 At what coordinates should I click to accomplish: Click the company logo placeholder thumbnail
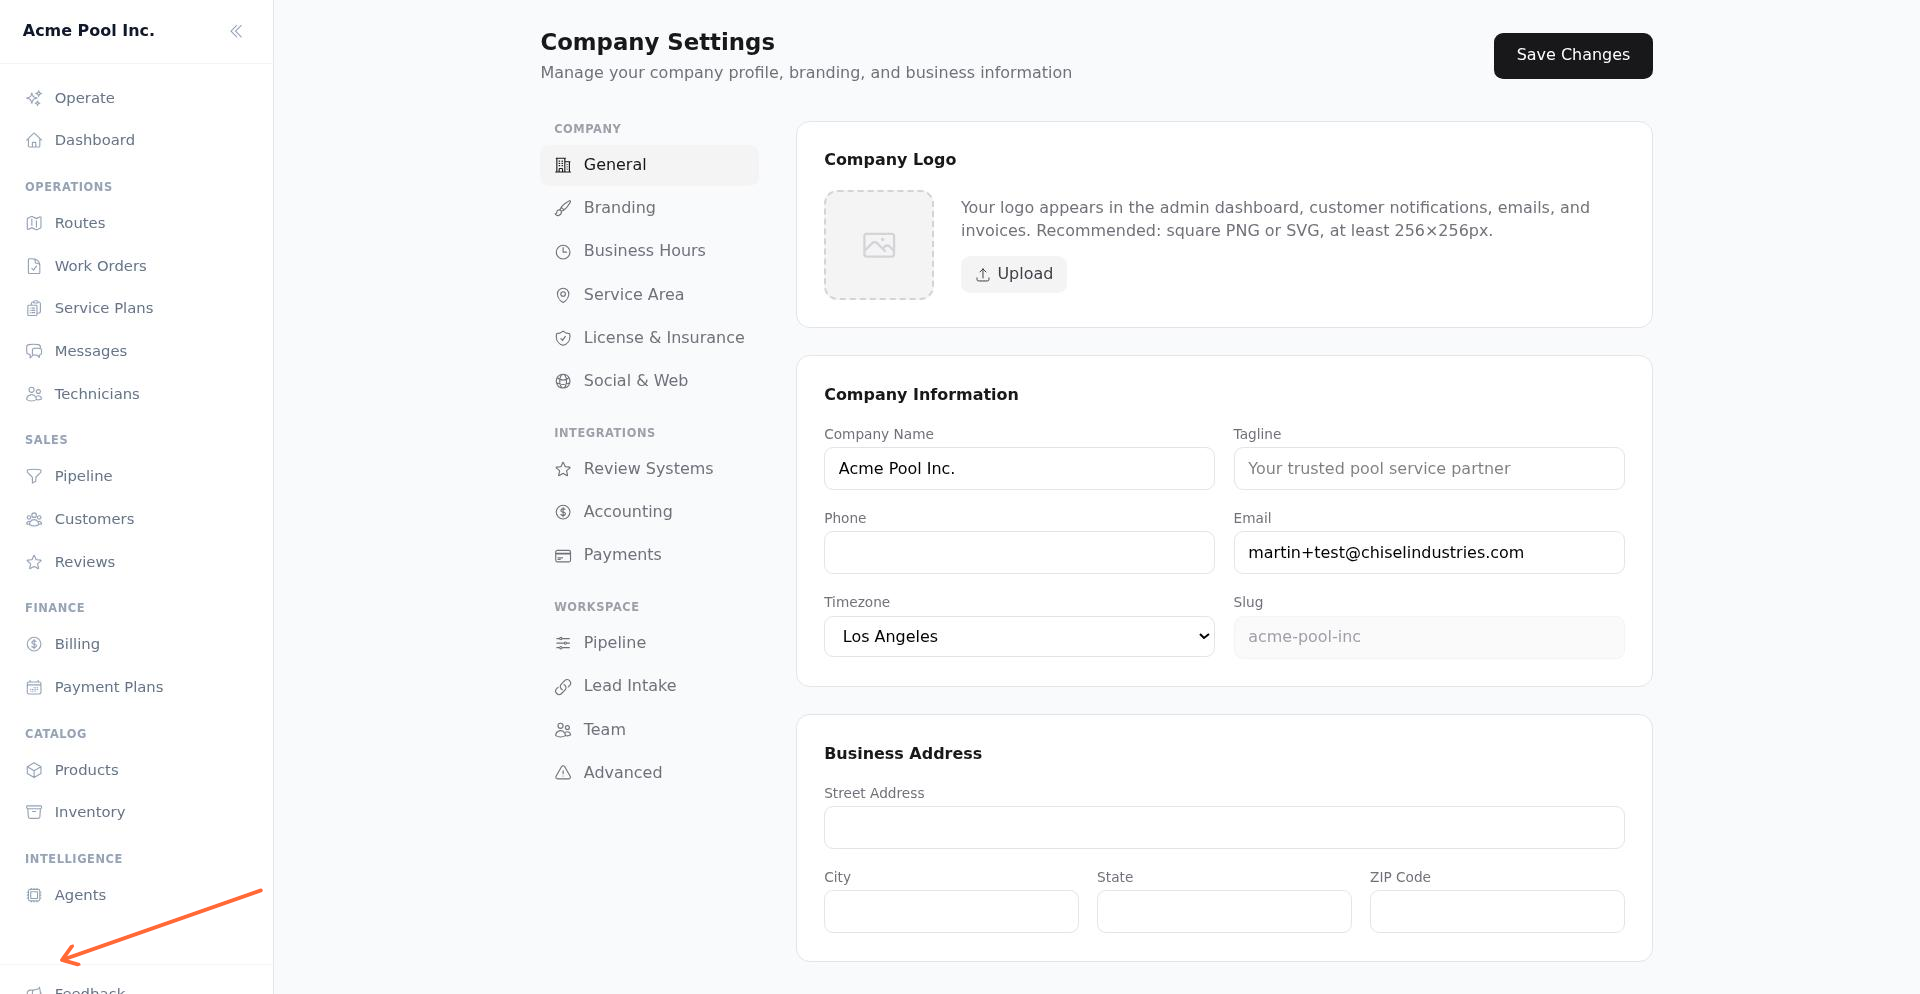(x=879, y=245)
